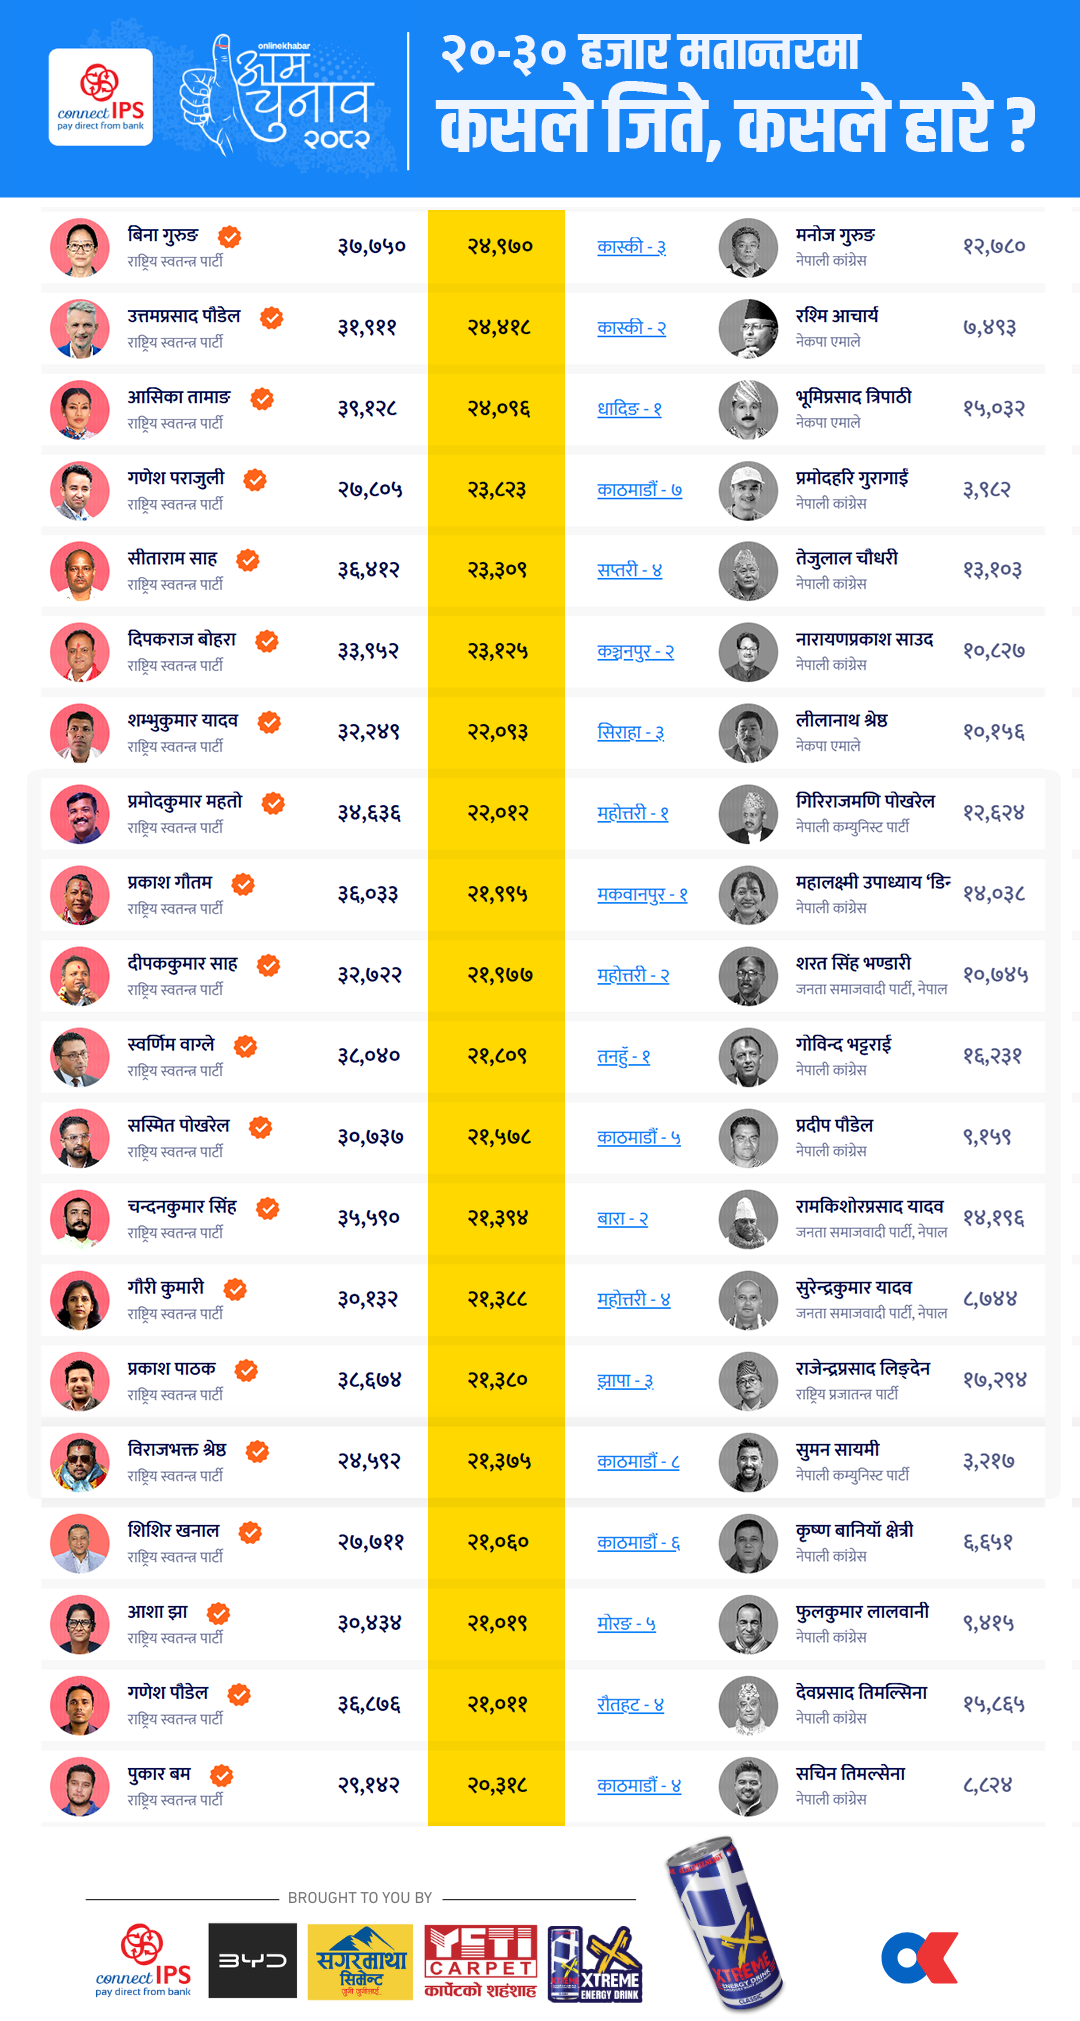
Task: Click मनोज गुरुङ's grayscale photo
Action: (x=748, y=247)
